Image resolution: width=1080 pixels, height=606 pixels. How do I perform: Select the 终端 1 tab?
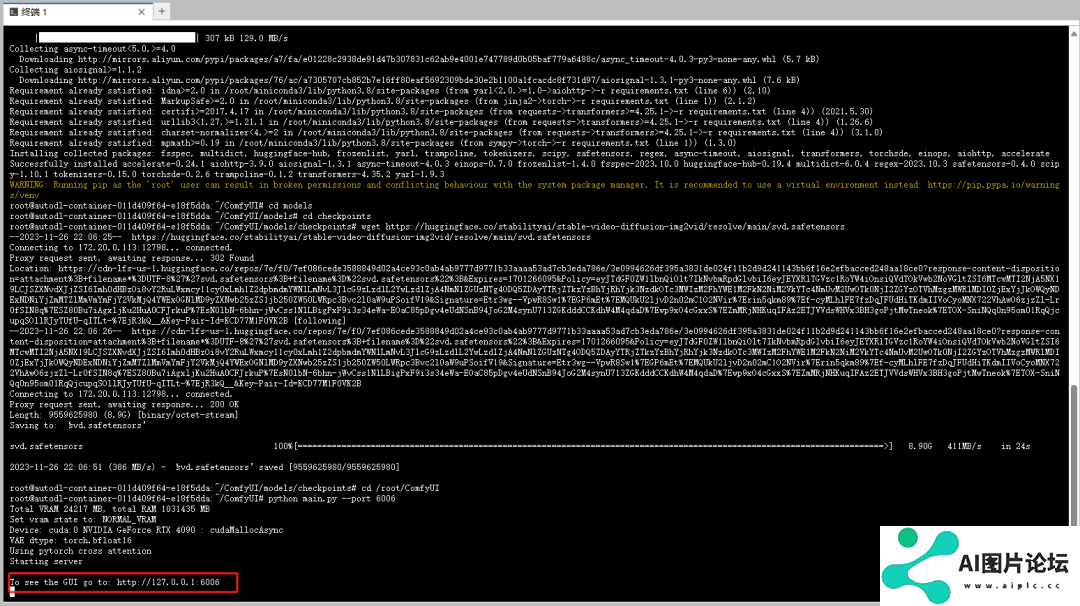click(x=76, y=12)
